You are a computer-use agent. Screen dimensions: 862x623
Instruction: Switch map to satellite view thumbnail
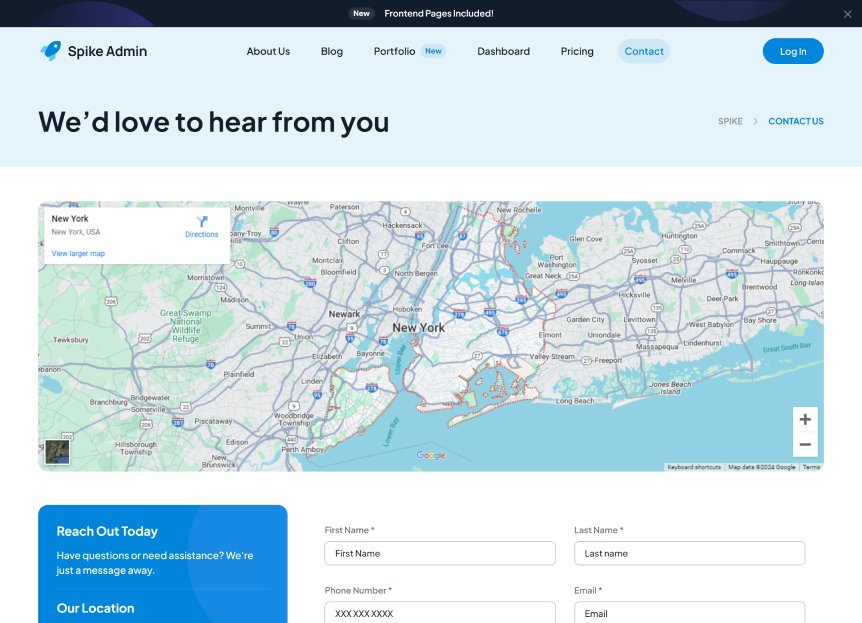tap(57, 452)
